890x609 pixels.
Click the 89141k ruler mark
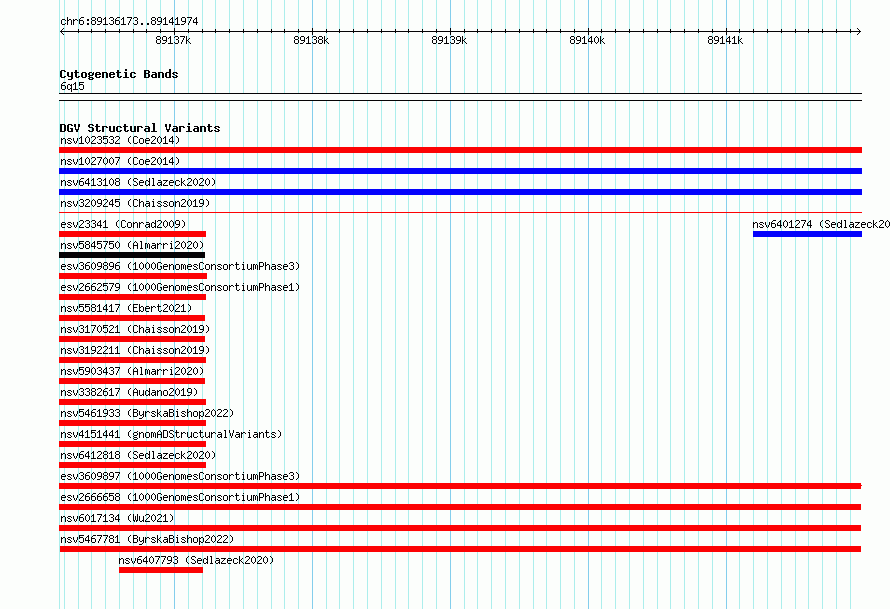click(x=725, y=40)
